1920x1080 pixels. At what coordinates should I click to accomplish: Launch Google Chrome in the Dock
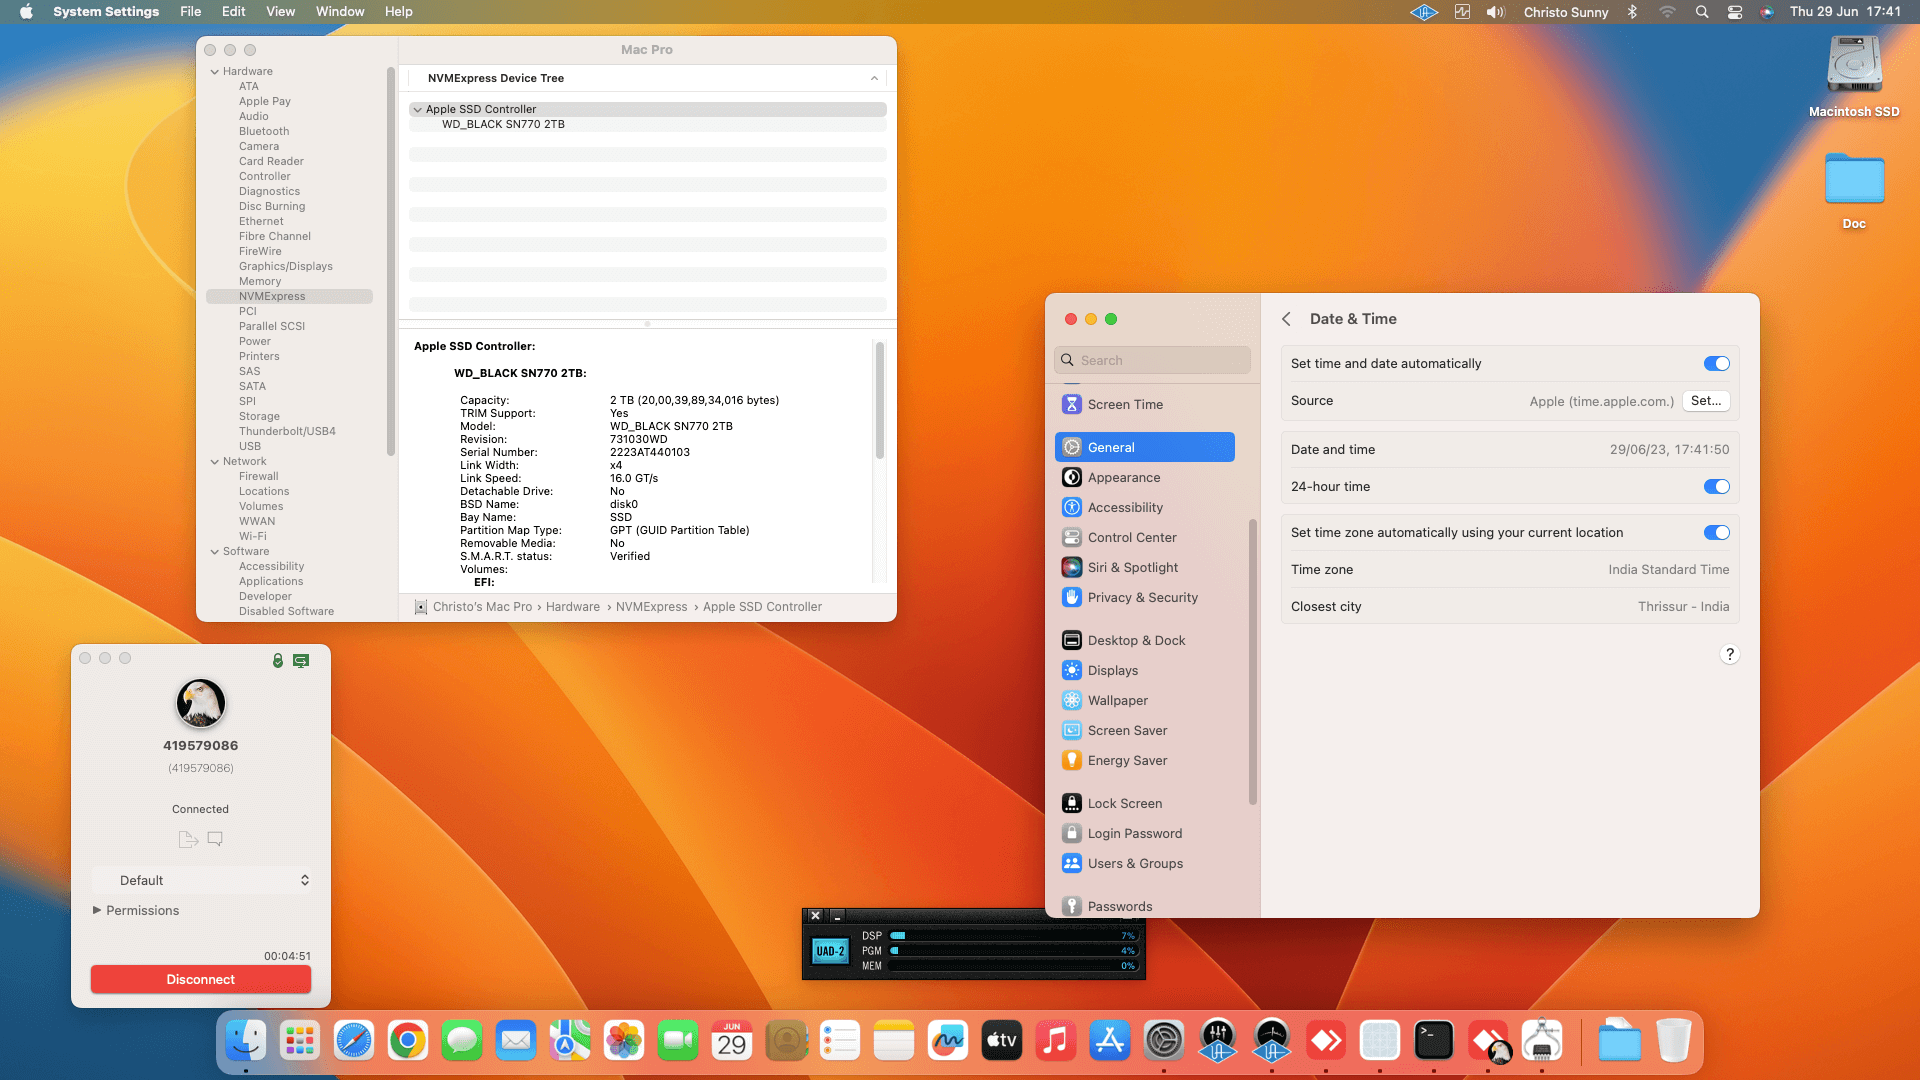[x=408, y=1041]
